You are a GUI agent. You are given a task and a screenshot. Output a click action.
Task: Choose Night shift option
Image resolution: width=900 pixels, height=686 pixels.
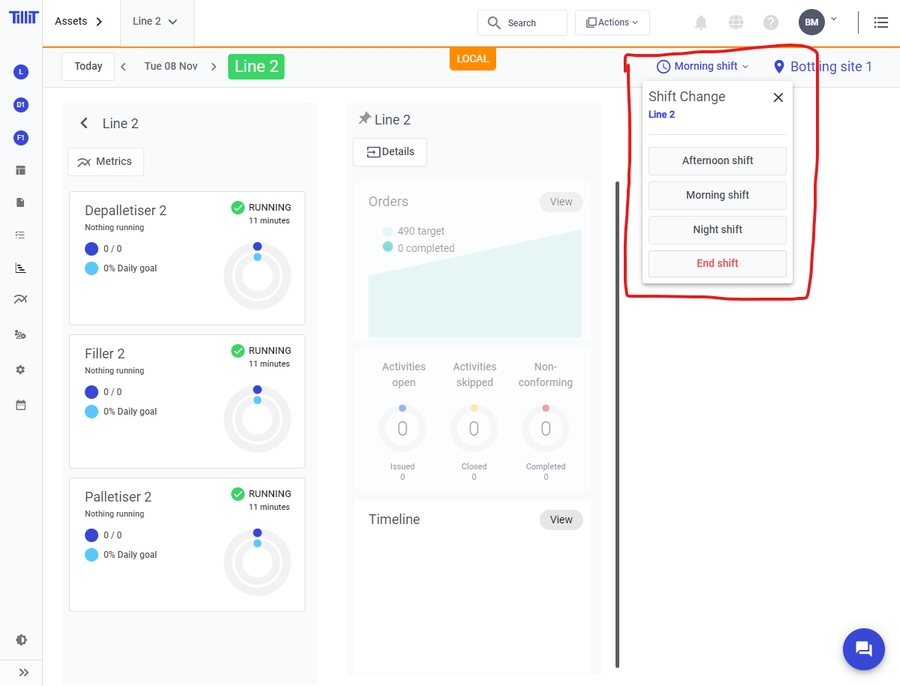tap(717, 230)
